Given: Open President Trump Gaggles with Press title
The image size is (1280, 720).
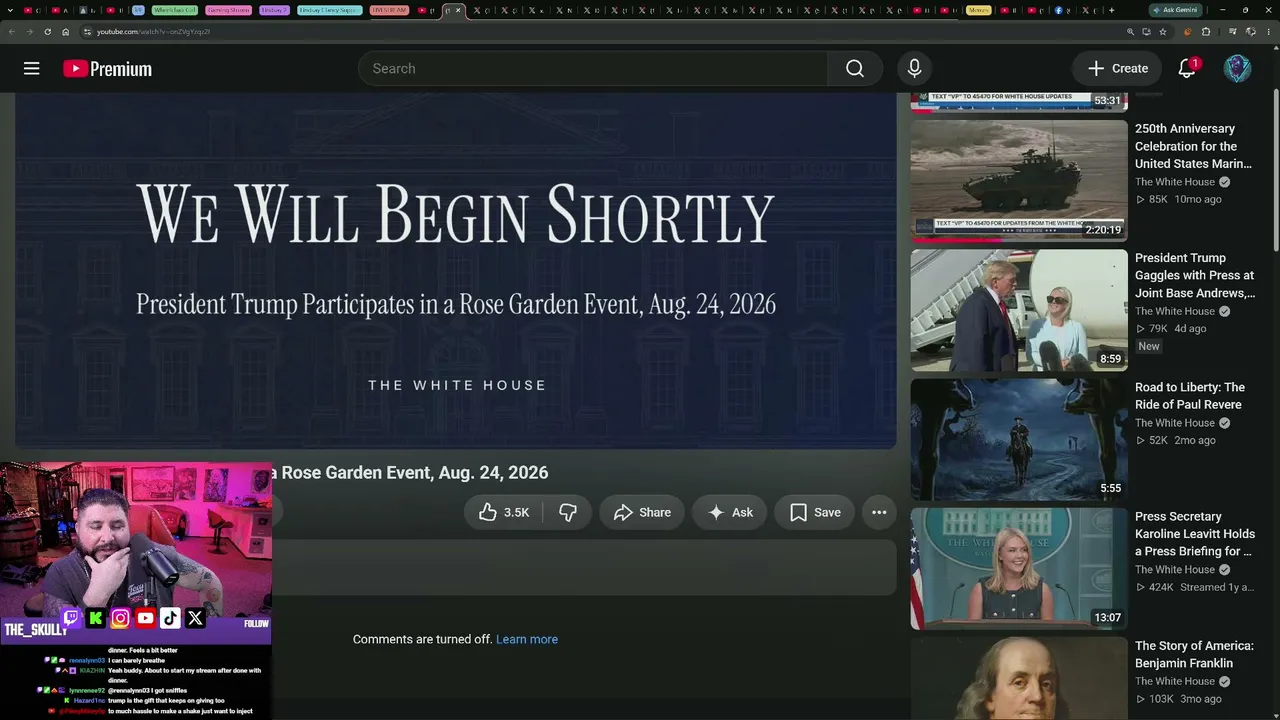Looking at the screenshot, I should [x=1195, y=275].
